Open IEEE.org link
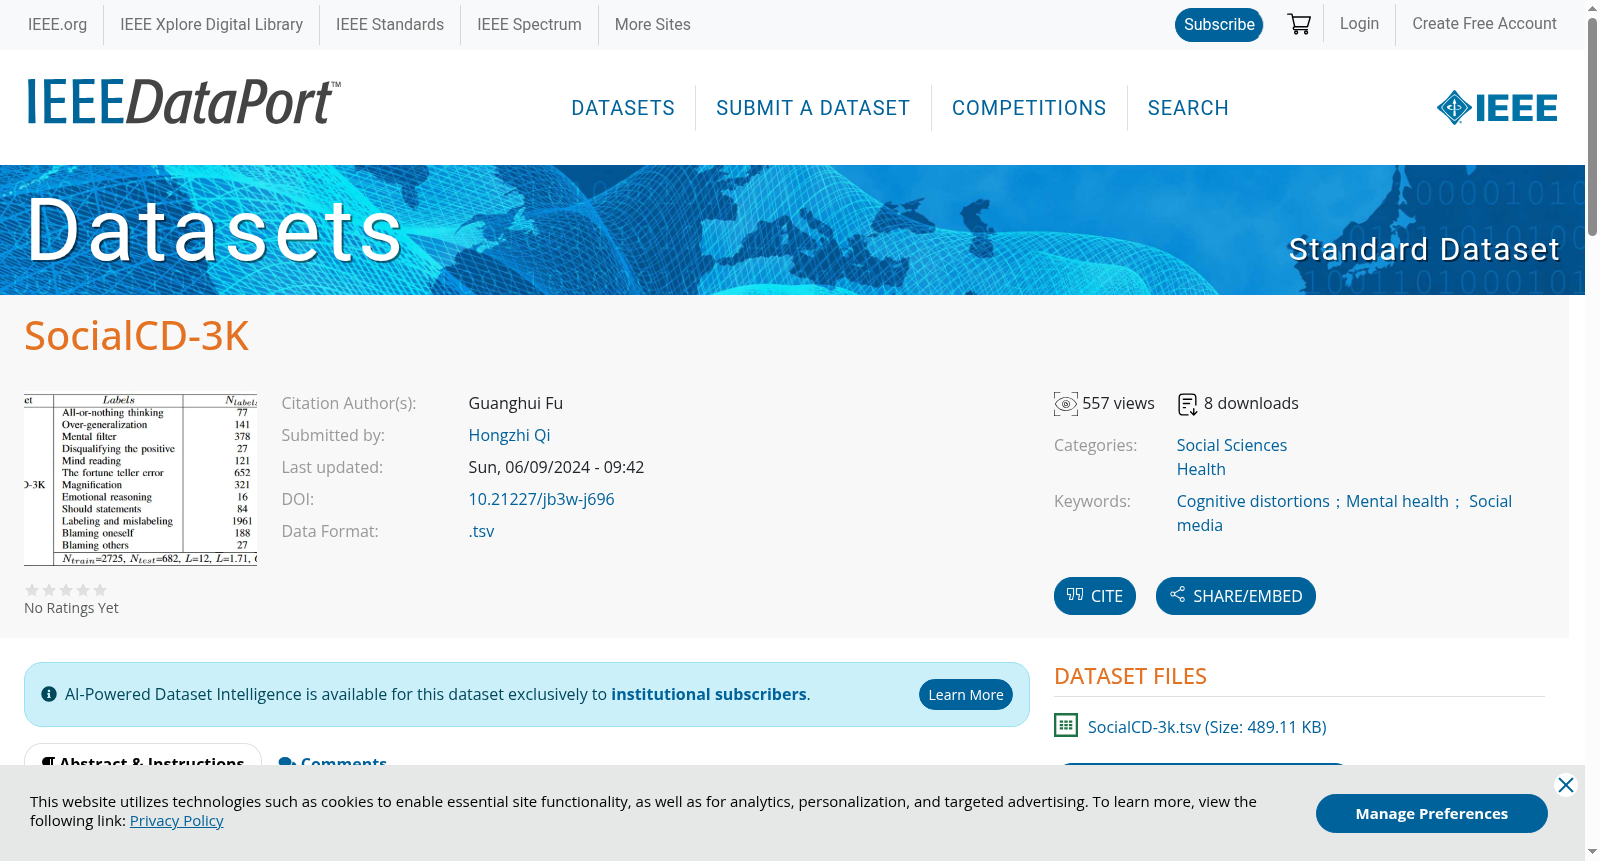The width and height of the screenshot is (1600, 861). (x=57, y=24)
